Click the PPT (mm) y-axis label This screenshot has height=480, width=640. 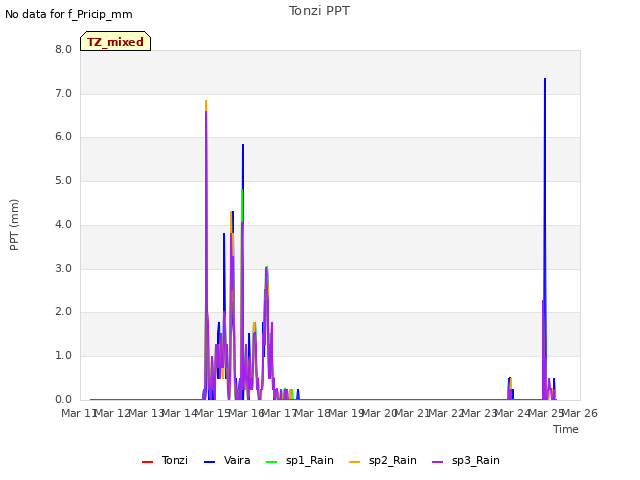14,224
